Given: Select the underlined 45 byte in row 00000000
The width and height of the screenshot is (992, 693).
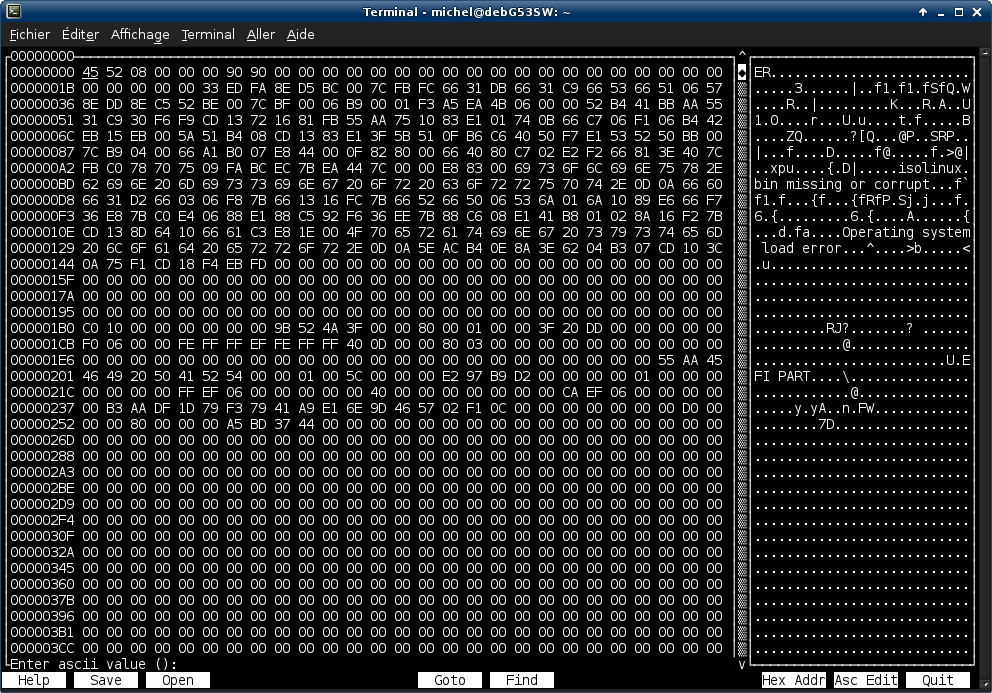Looking at the screenshot, I should 90,72.
